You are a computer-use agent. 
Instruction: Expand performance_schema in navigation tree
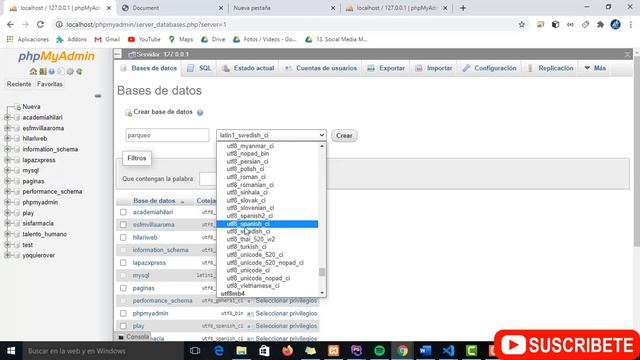[7, 192]
